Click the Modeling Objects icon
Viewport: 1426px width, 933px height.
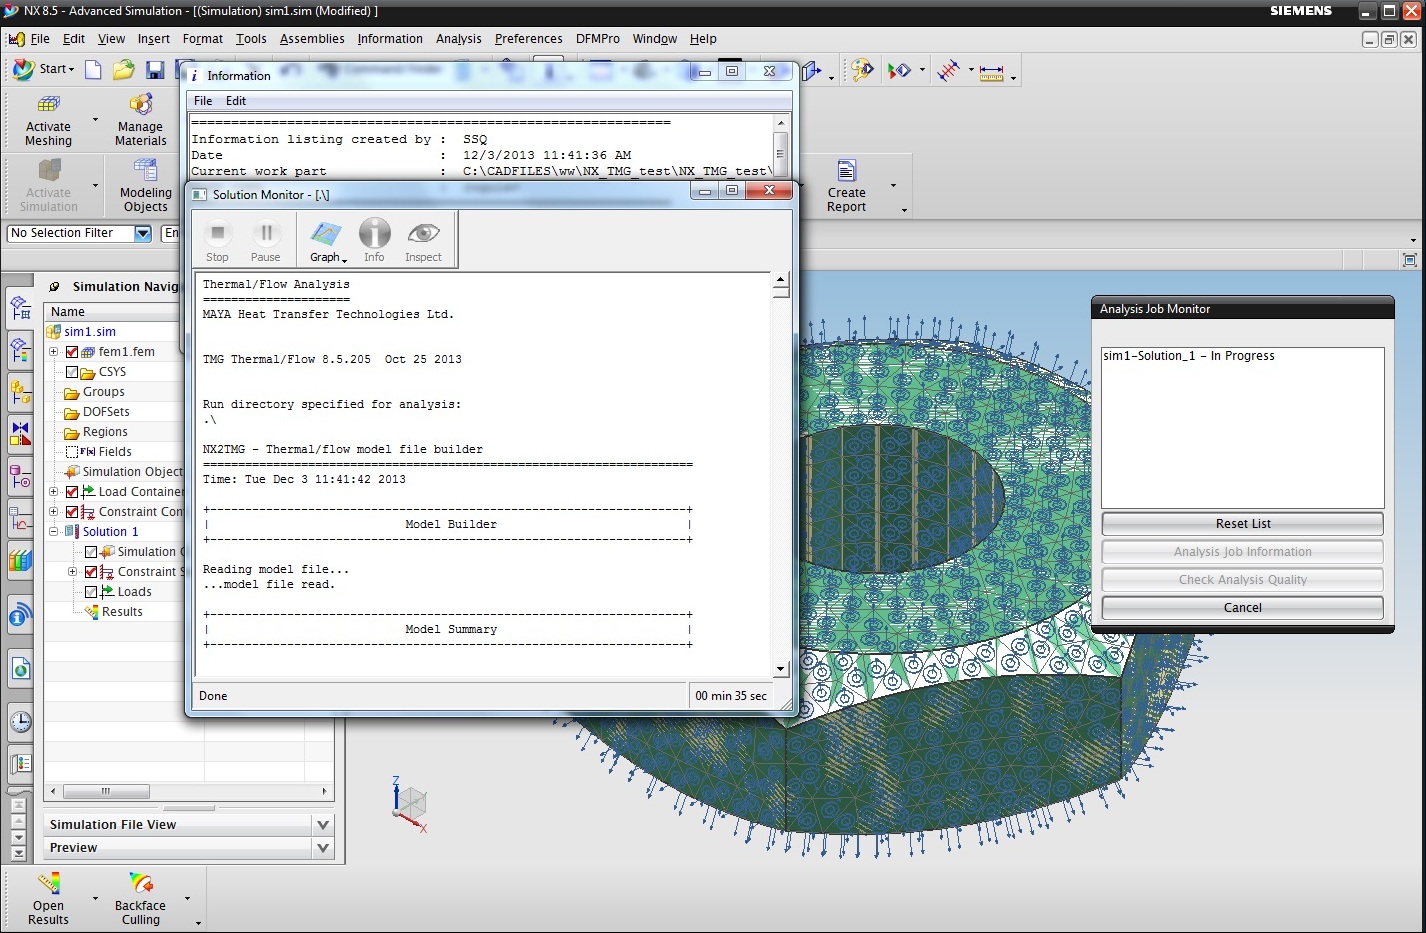[146, 171]
